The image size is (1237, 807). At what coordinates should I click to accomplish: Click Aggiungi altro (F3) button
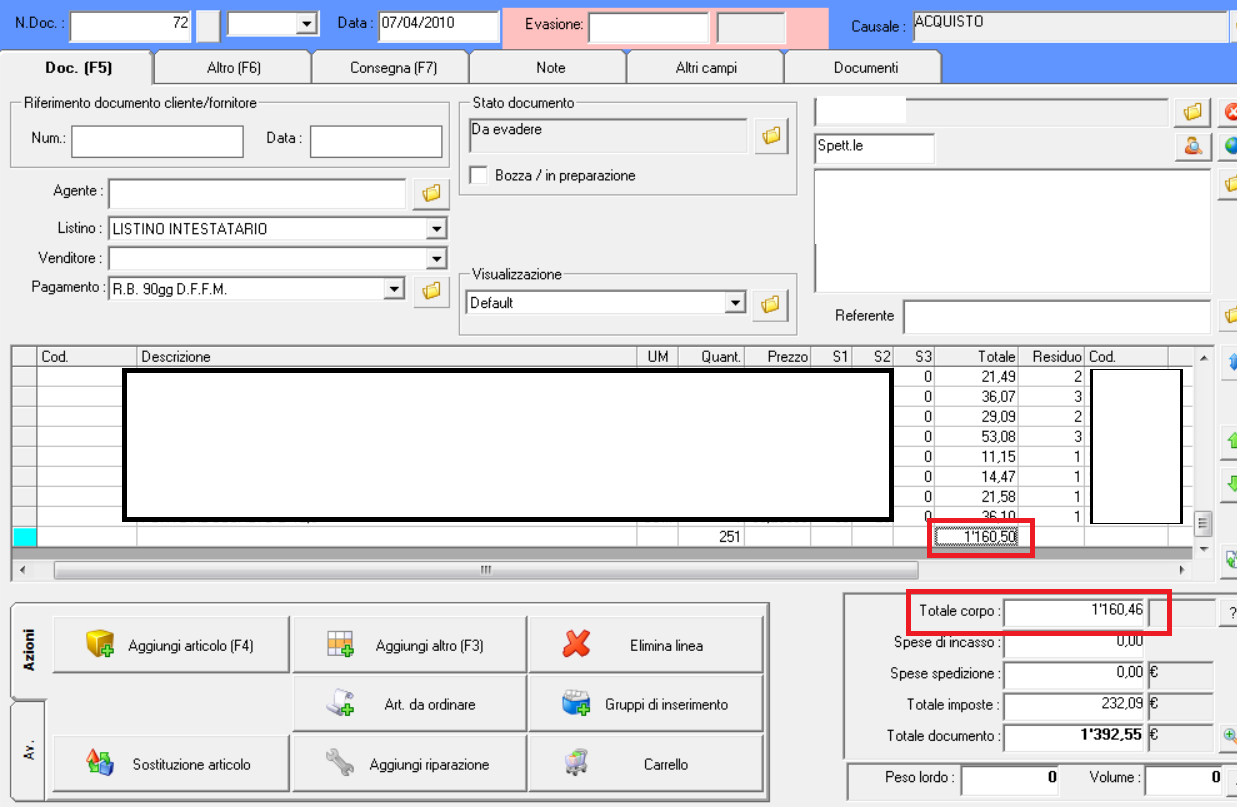click(x=409, y=645)
